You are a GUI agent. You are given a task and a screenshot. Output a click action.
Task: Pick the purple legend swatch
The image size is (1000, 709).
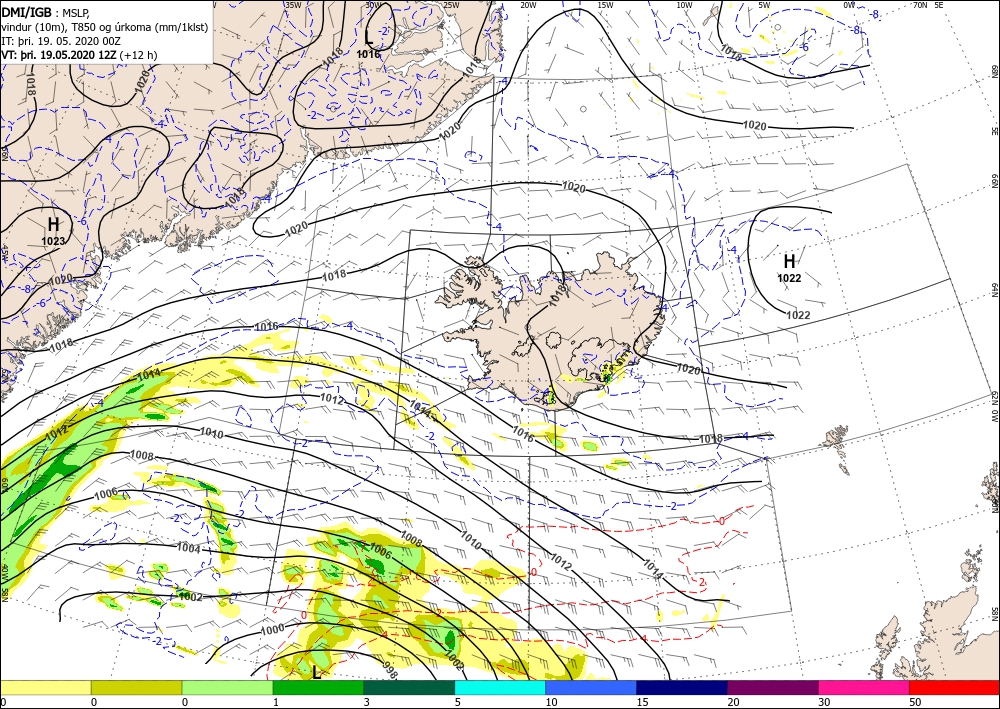pyautogui.click(x=772, y=687)
